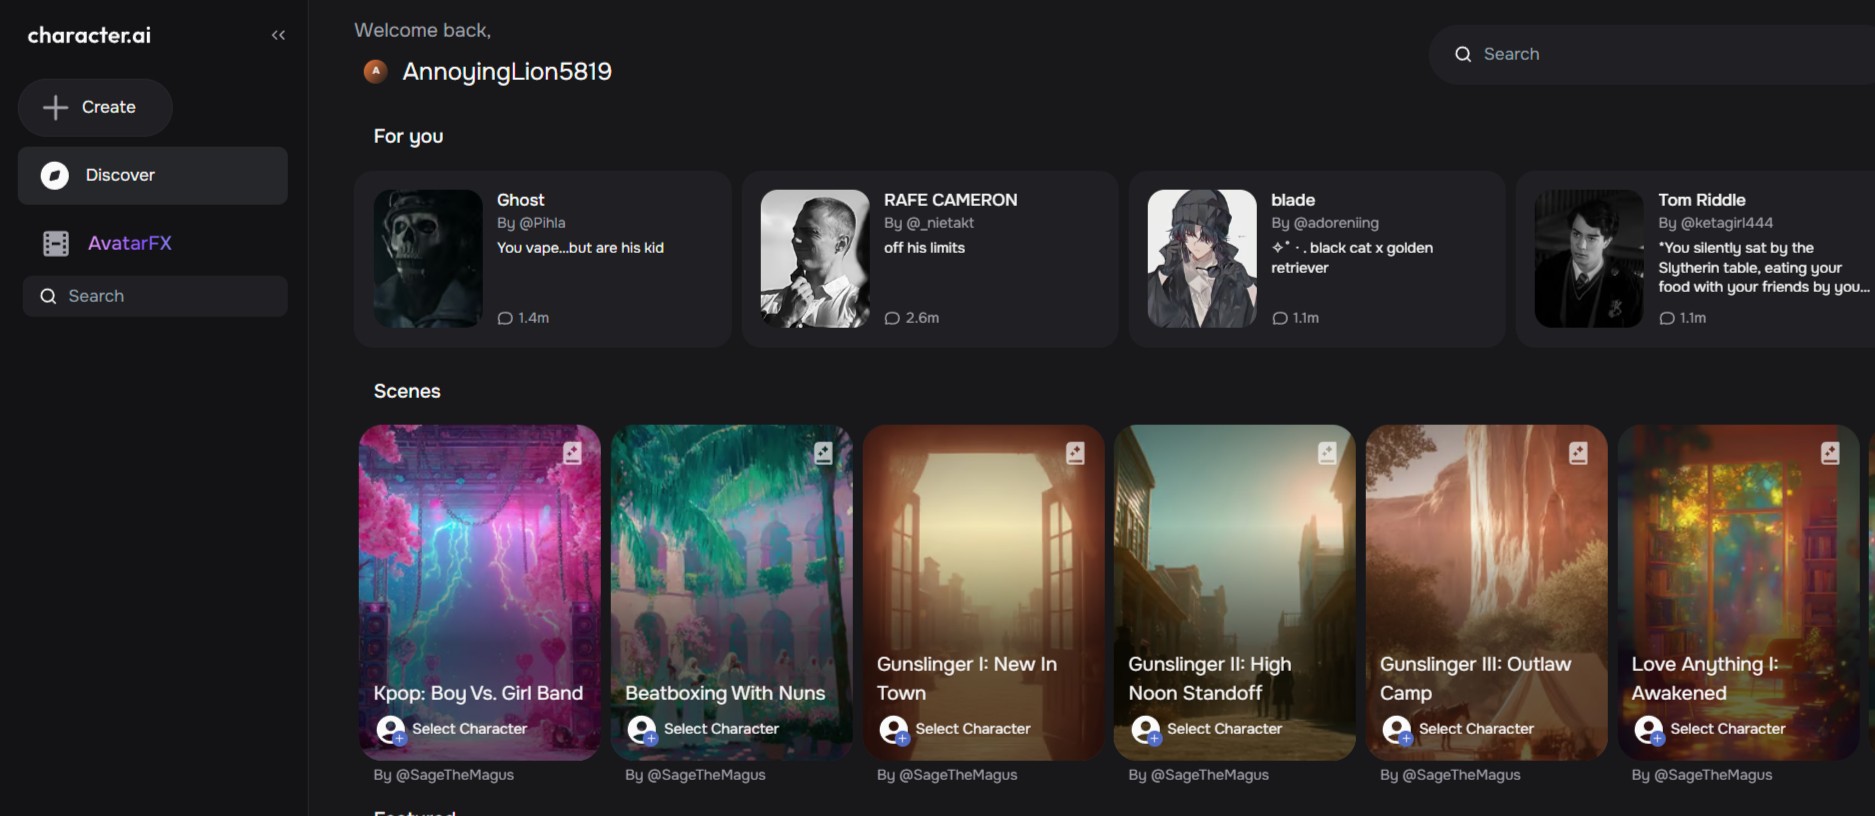Open the RAFE CAMERON character portrait
This screenshot has height=816, width=1875.
[x=815, y=259]
